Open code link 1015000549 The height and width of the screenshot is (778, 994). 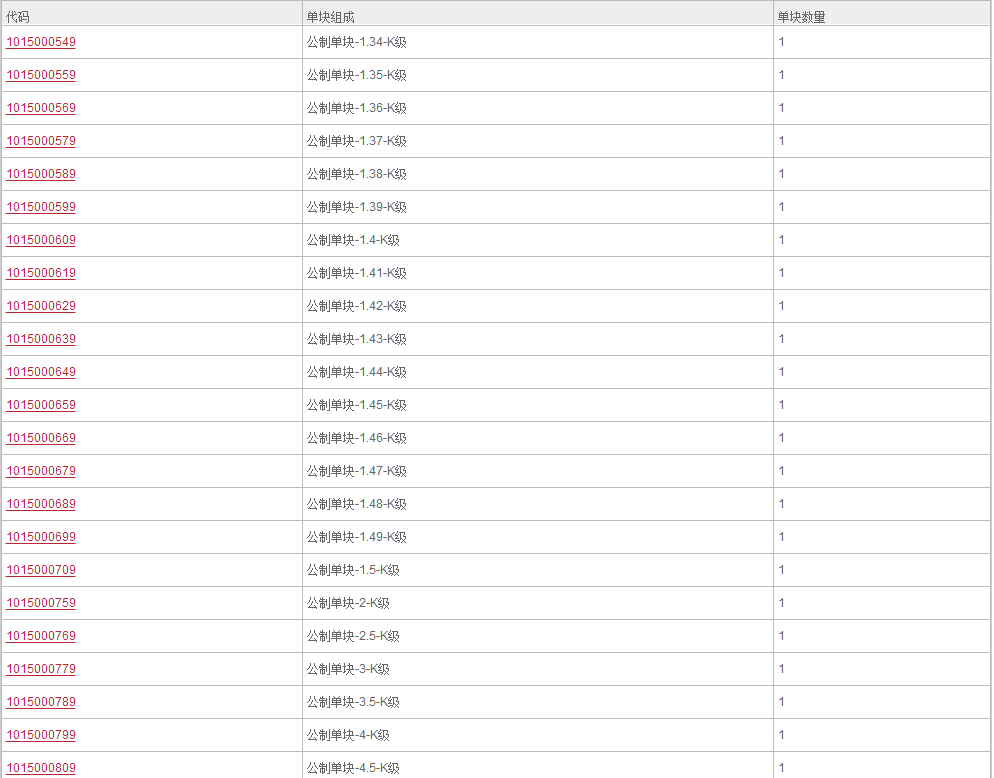click(x=41, y=42)
